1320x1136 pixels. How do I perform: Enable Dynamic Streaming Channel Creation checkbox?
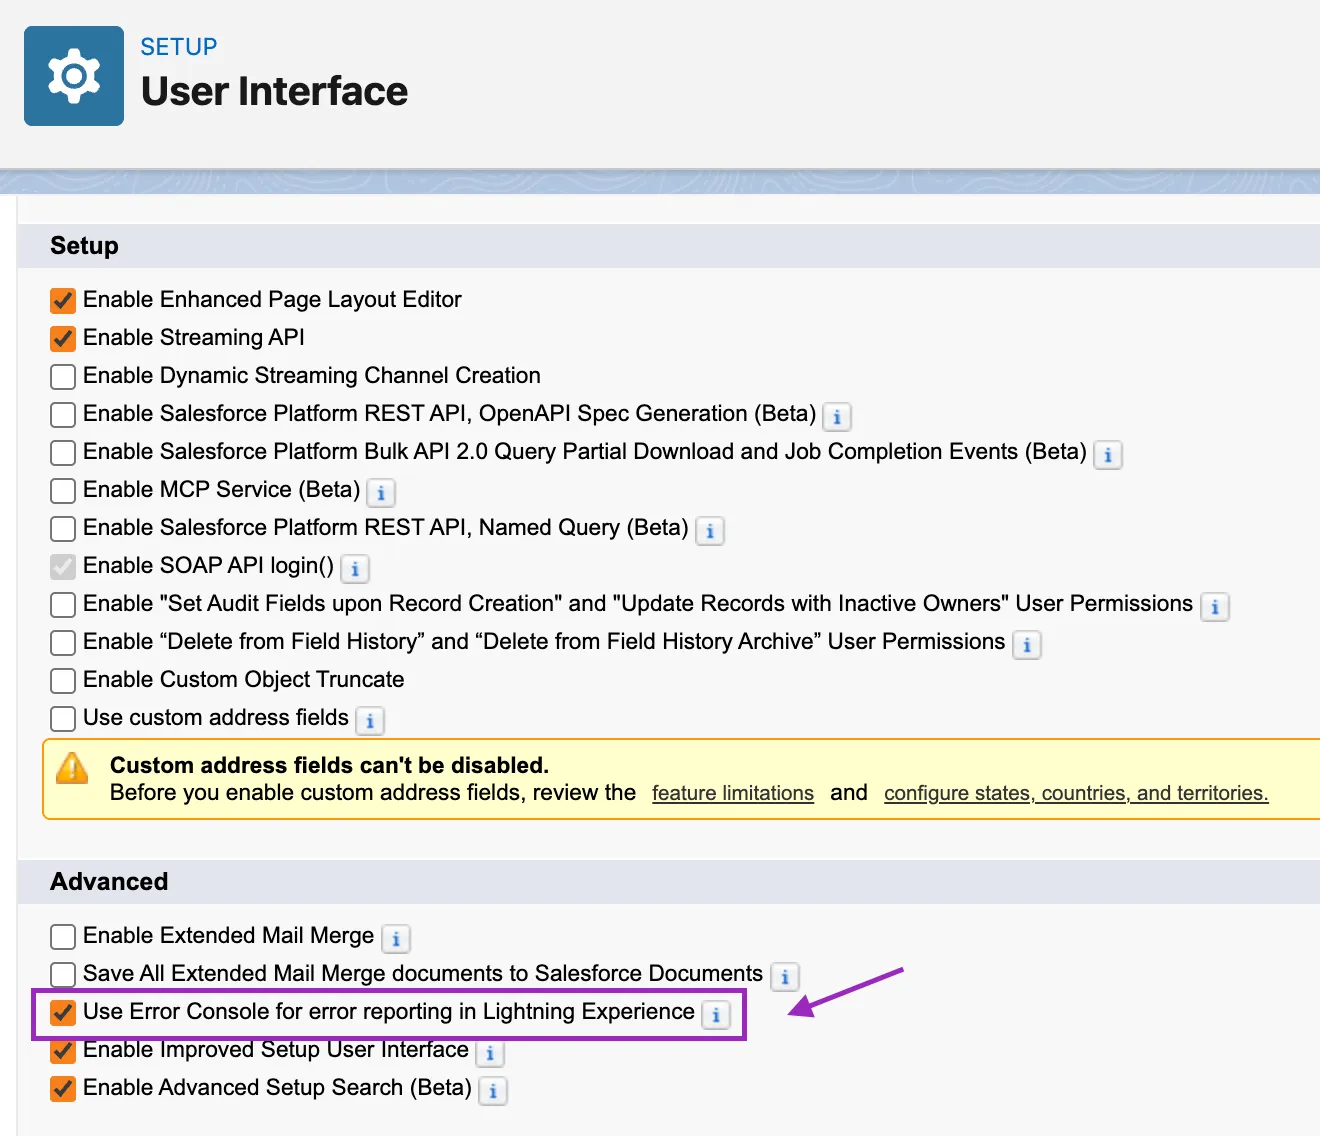click(63, 376)
